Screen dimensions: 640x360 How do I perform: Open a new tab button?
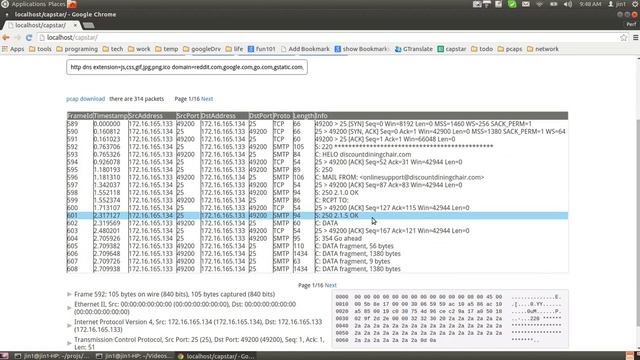[x=89, y=25]
